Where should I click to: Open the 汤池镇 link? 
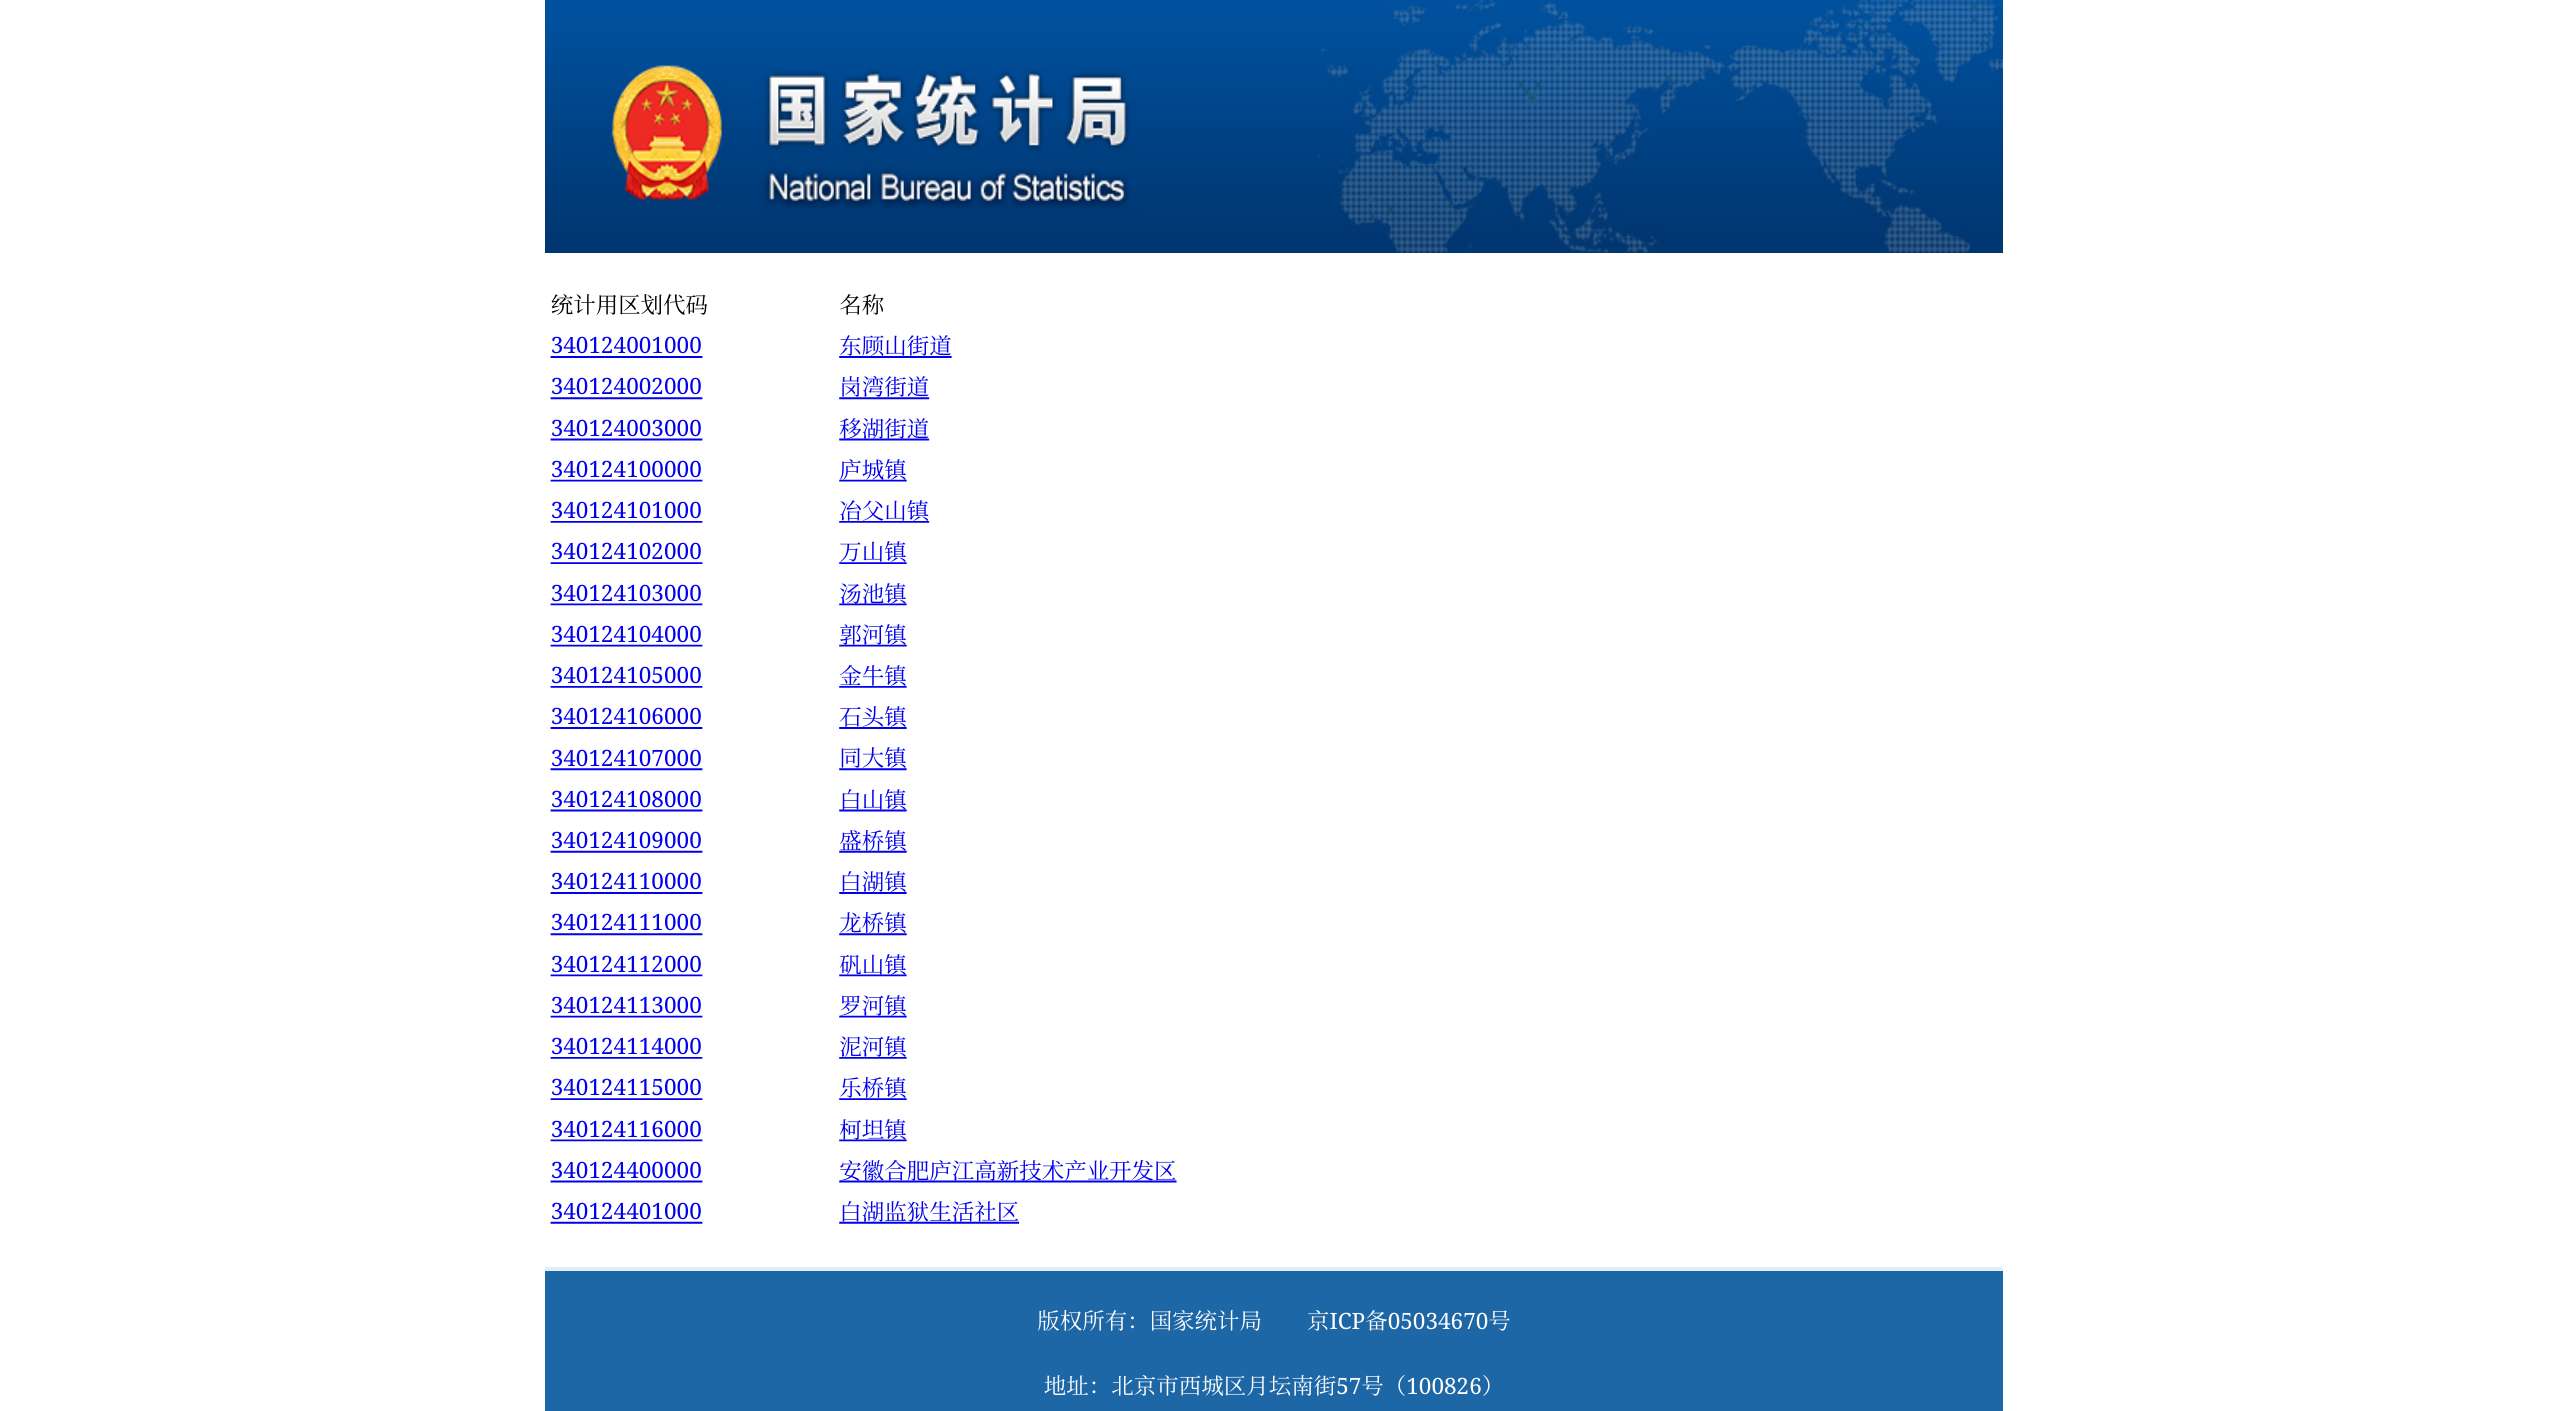tap(872, 594)
